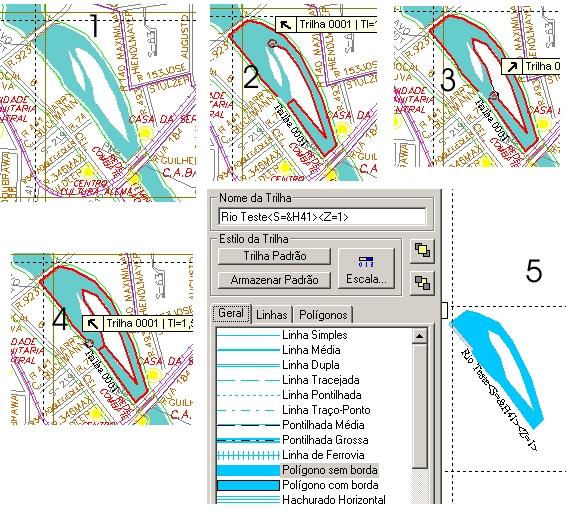Click the arrow icon on Trilha 0001 tooltip in map 2
This screenshot has height=529, width=567.
coord(286,25)
